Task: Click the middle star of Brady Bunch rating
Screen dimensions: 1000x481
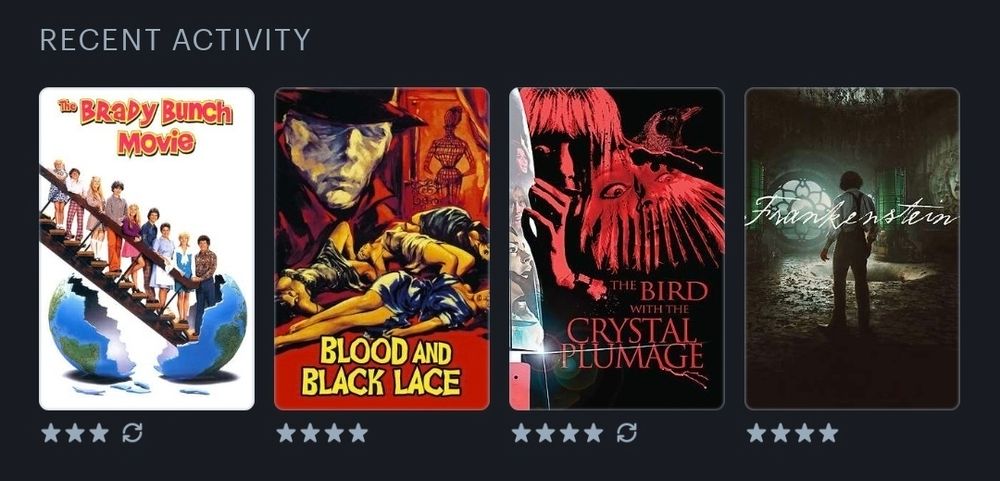Action: pyautogui.click(x=75, y=433)
